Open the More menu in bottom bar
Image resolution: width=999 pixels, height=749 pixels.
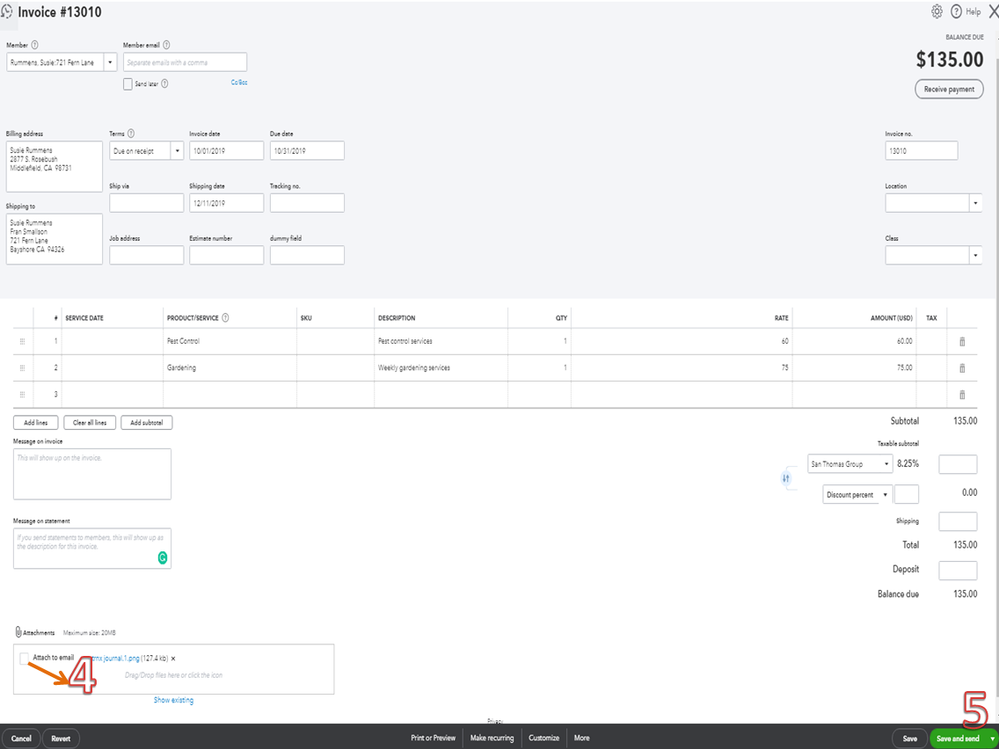[582, 738]
